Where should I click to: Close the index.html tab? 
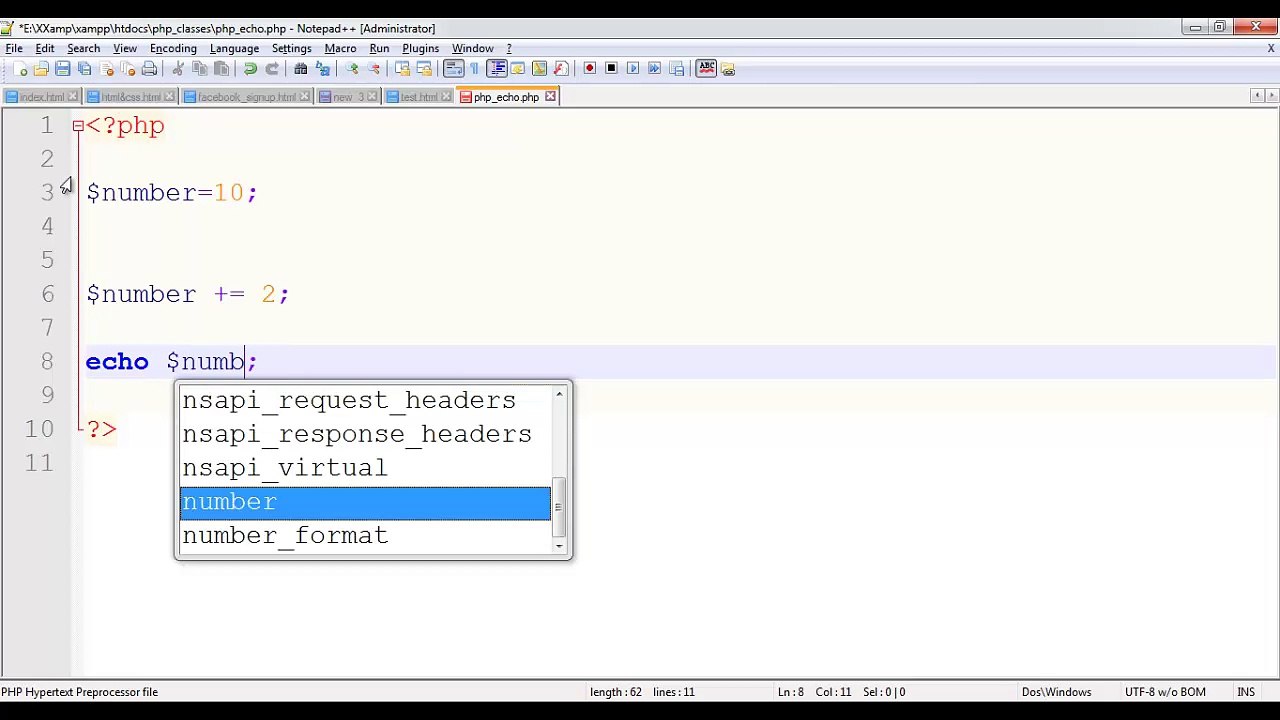(71, 97)
